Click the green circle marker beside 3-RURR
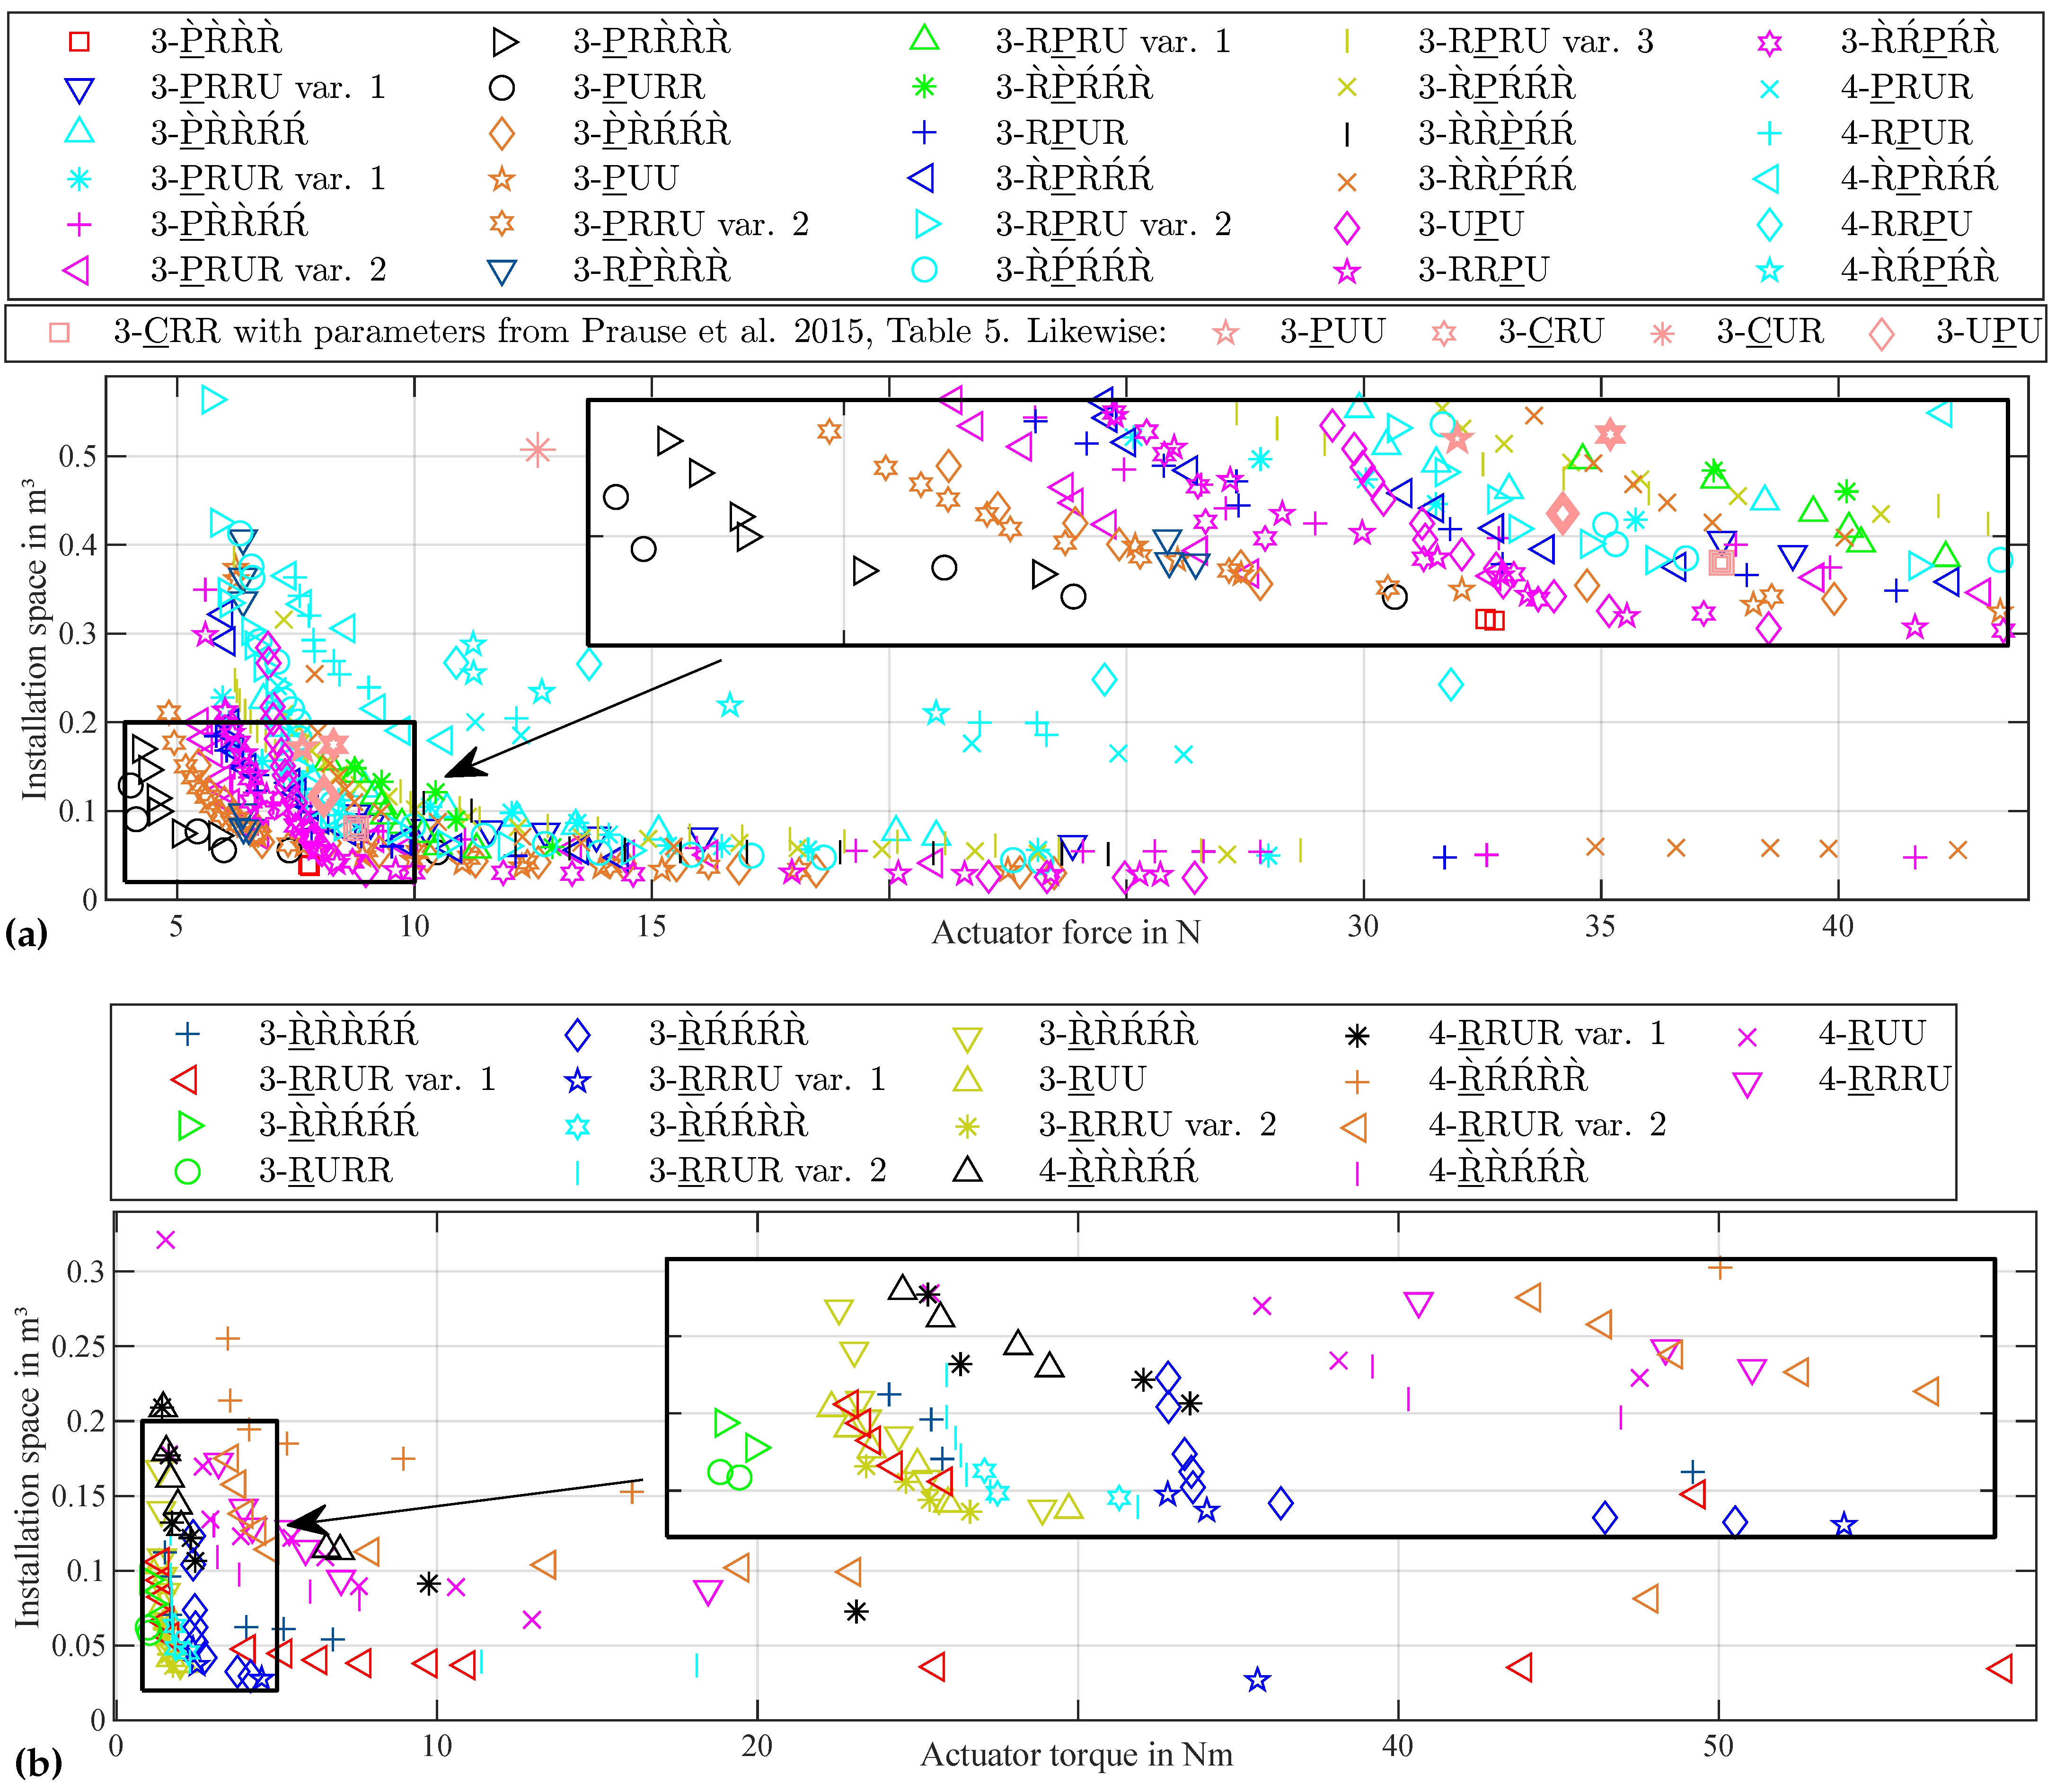 (187, 1172)
